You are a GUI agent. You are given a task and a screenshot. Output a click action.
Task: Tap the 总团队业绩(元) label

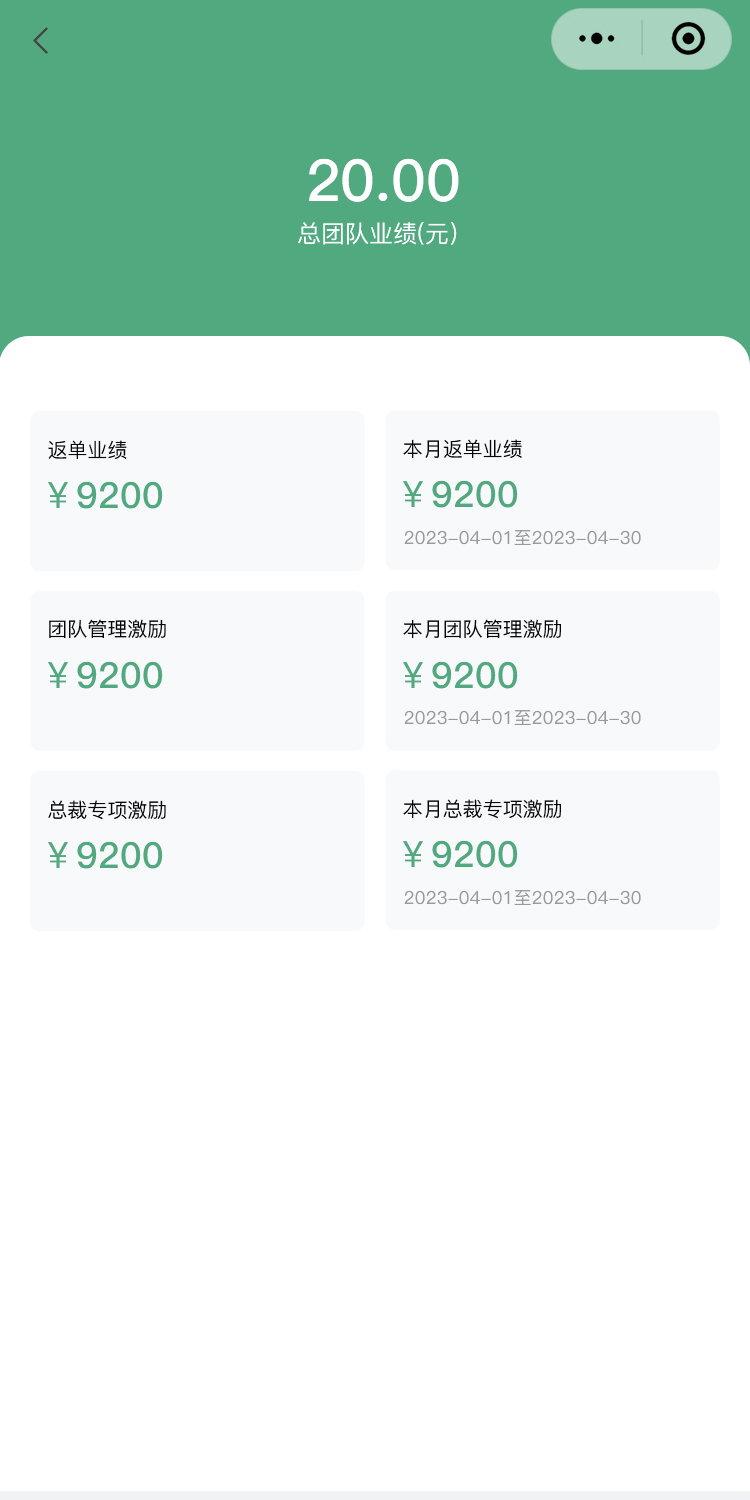pos(378,234)
